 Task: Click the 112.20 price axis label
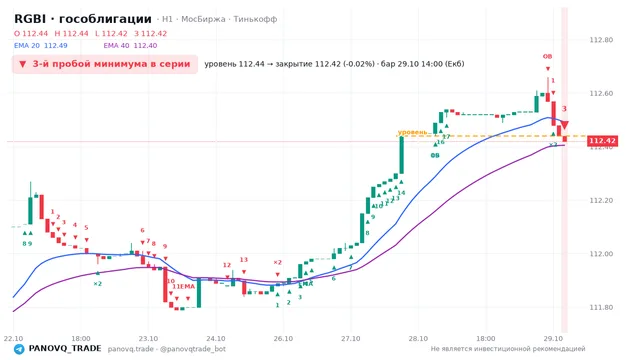click(x=601, y=200)
